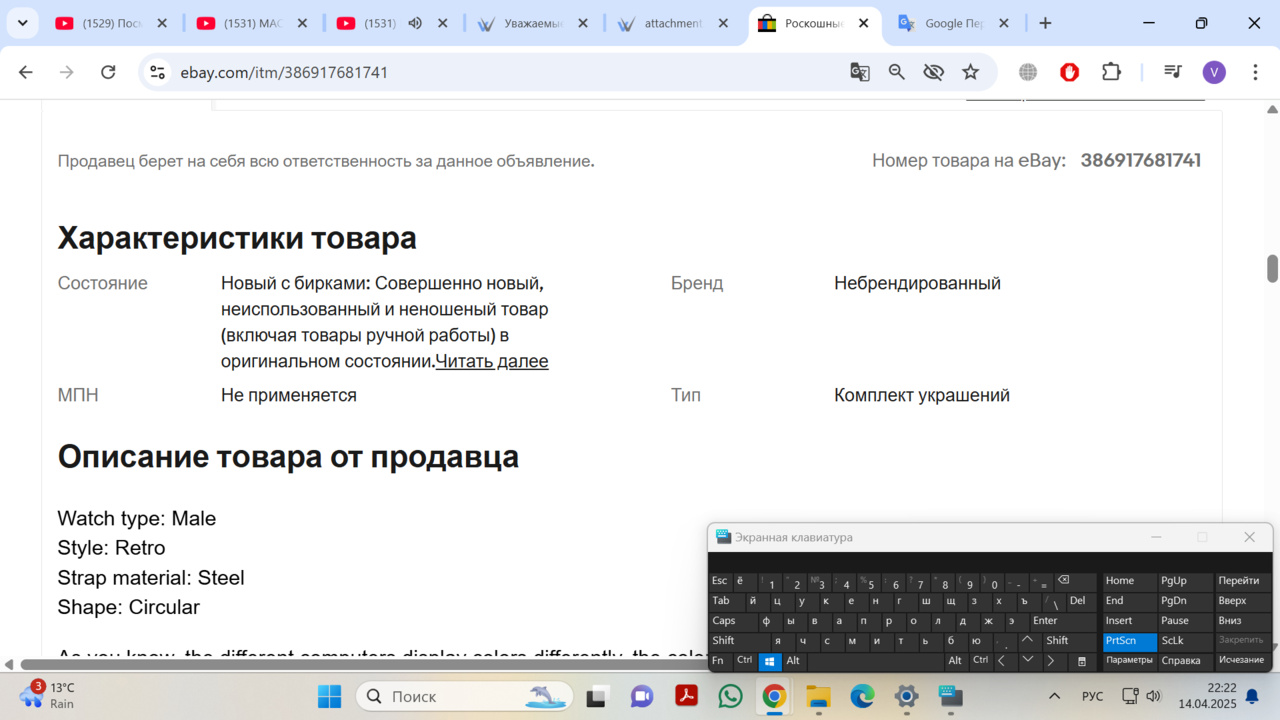Open the tab search dropdown arrow

(22, 23)
